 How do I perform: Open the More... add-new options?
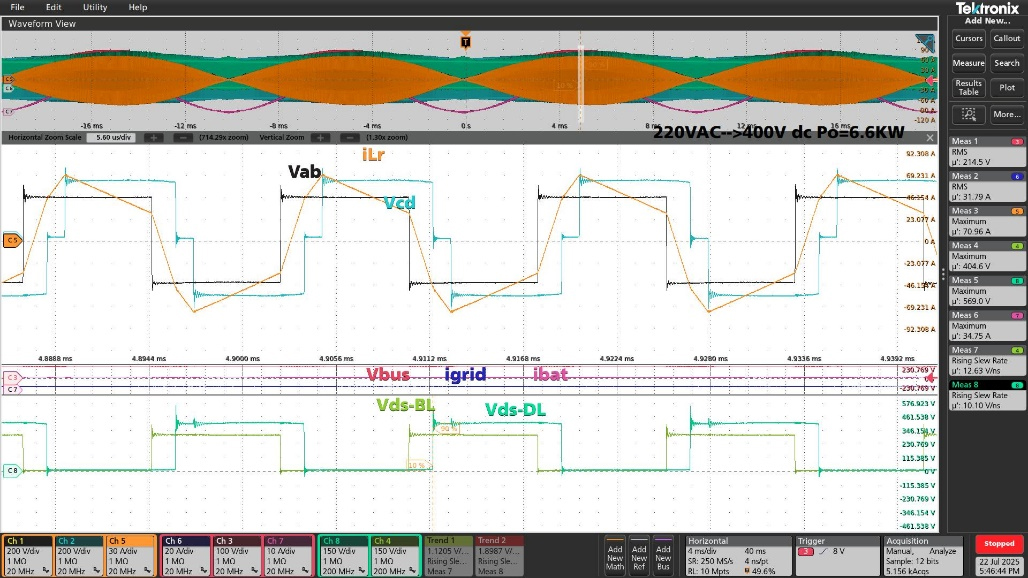[1006, 114]
